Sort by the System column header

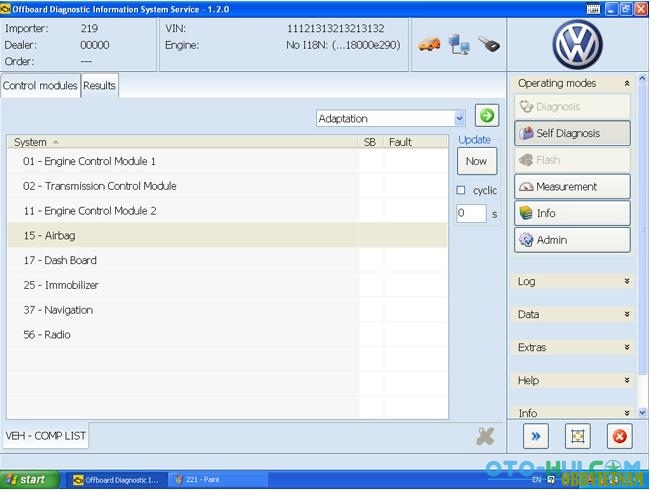tap(183, 142)
